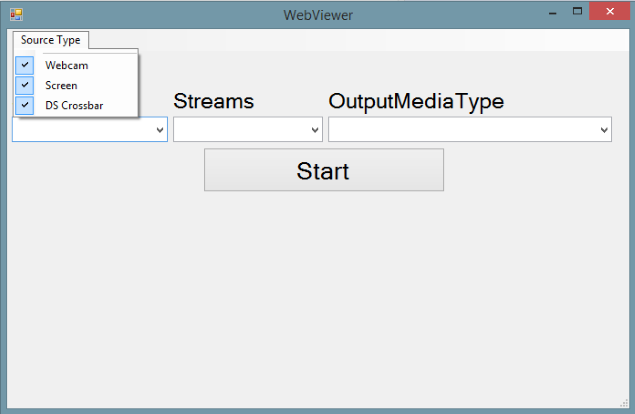This screenshot has height=414, width=635.
Task: Close the WebViewer window
Action: [x=610, y=11]
